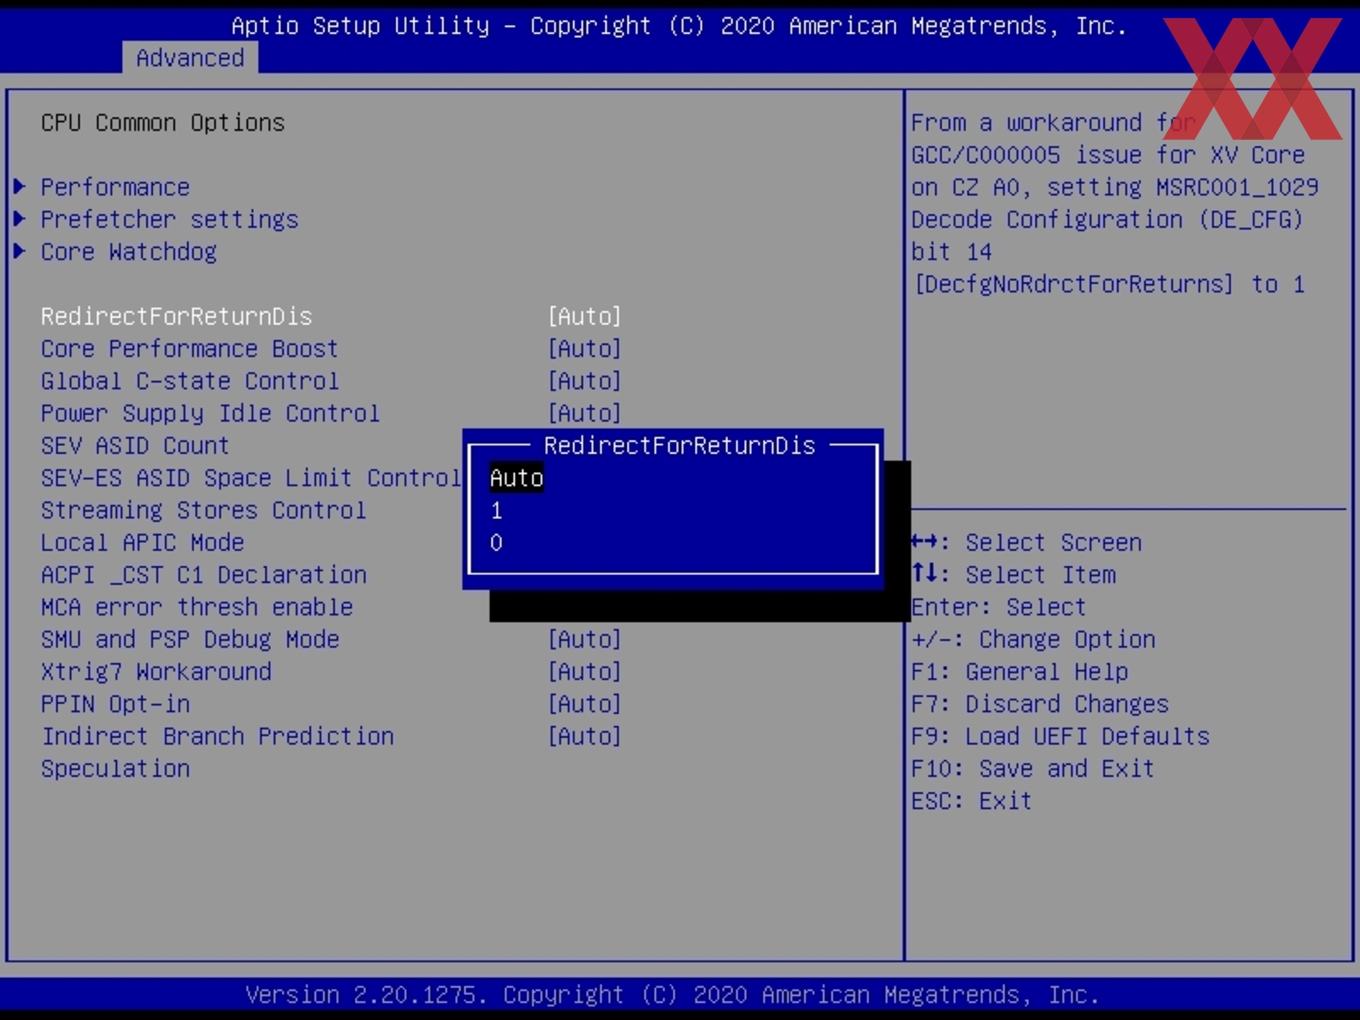Click the +/-: Change Option help line
Image resolution: width=1360 pixels, height=1020 pixels.
[x=1033, y=639]
